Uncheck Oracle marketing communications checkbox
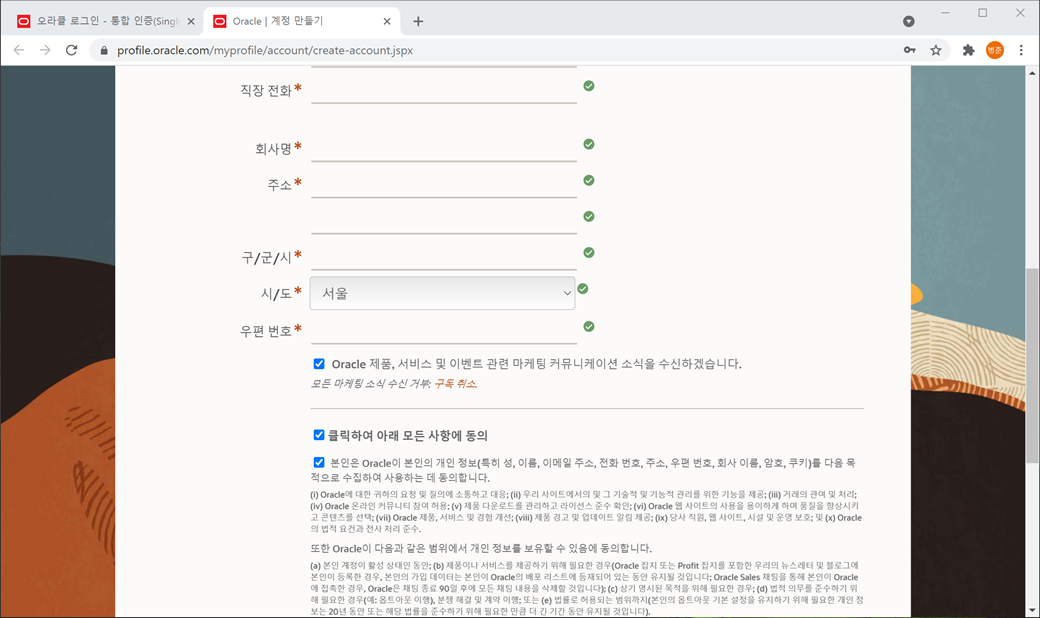 (319, 363)
